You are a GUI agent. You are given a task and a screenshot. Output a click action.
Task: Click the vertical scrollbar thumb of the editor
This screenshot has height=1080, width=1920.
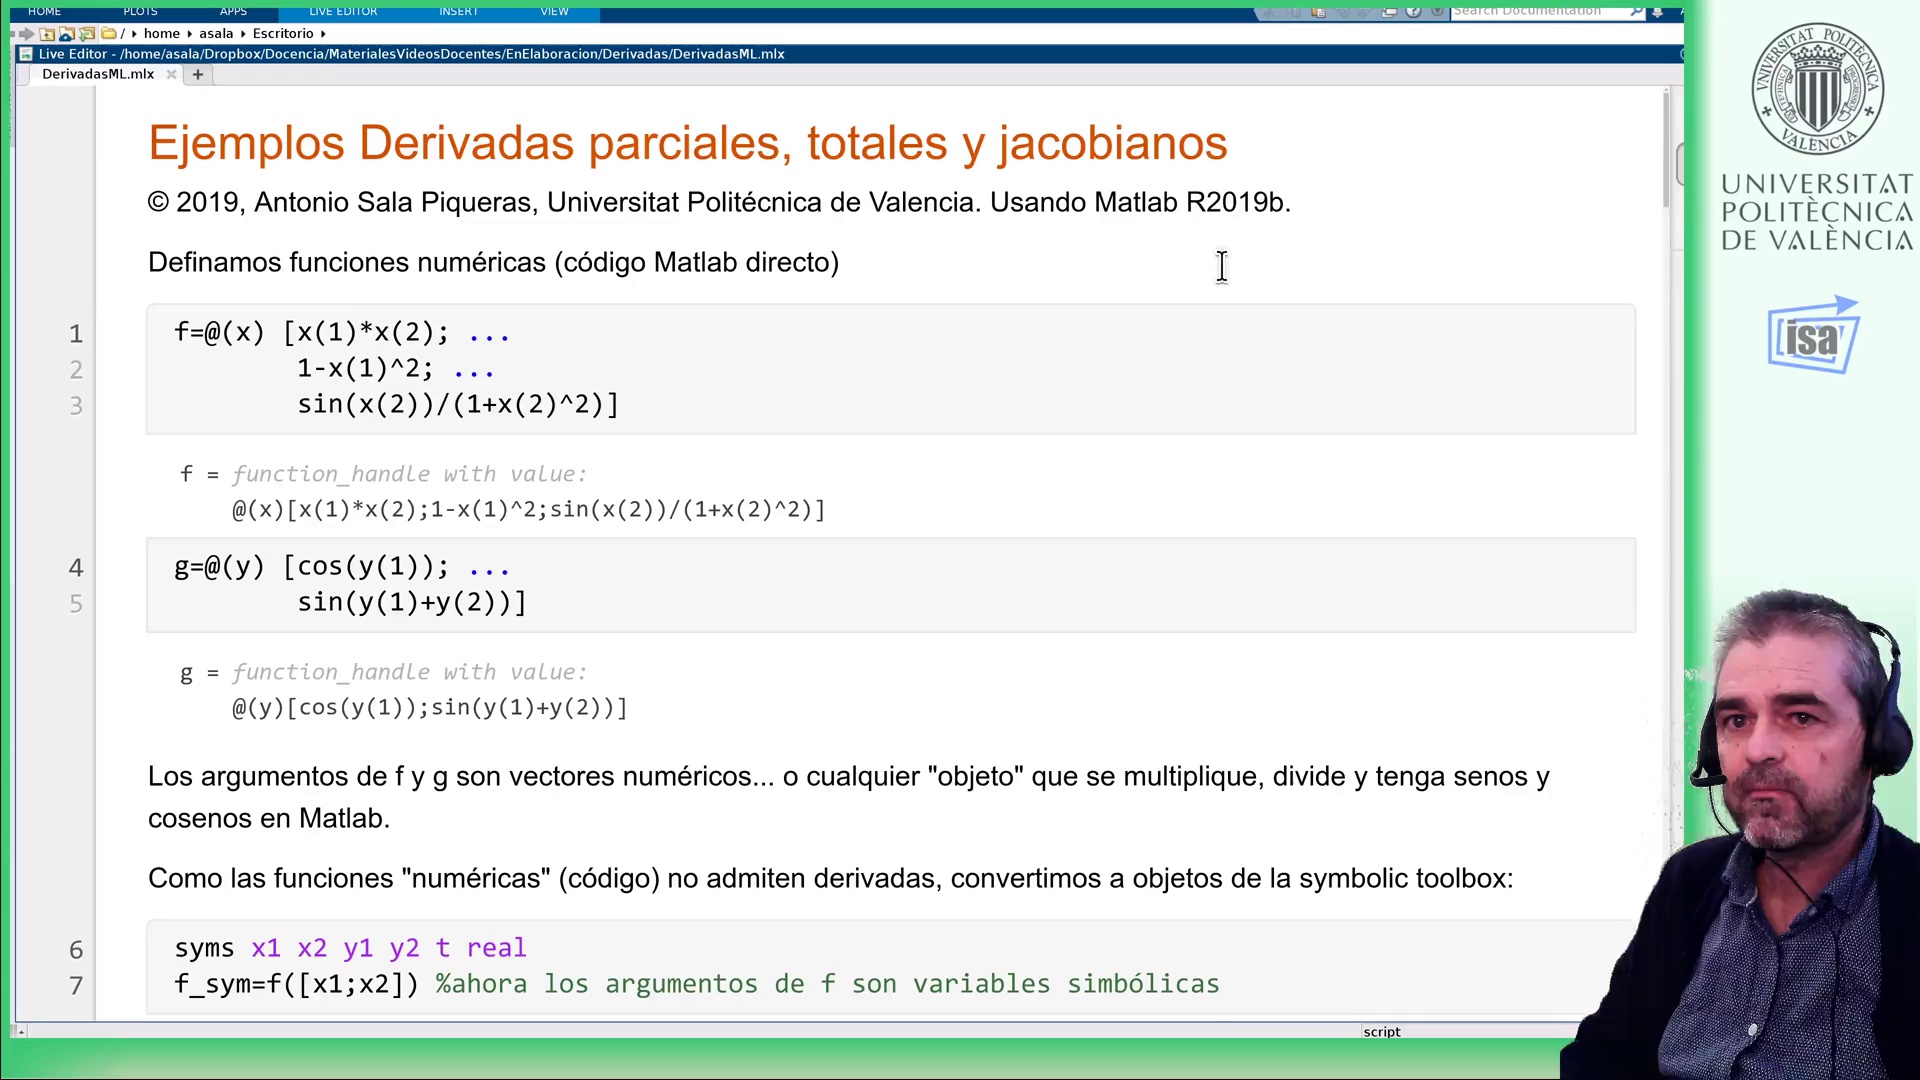1666,150
